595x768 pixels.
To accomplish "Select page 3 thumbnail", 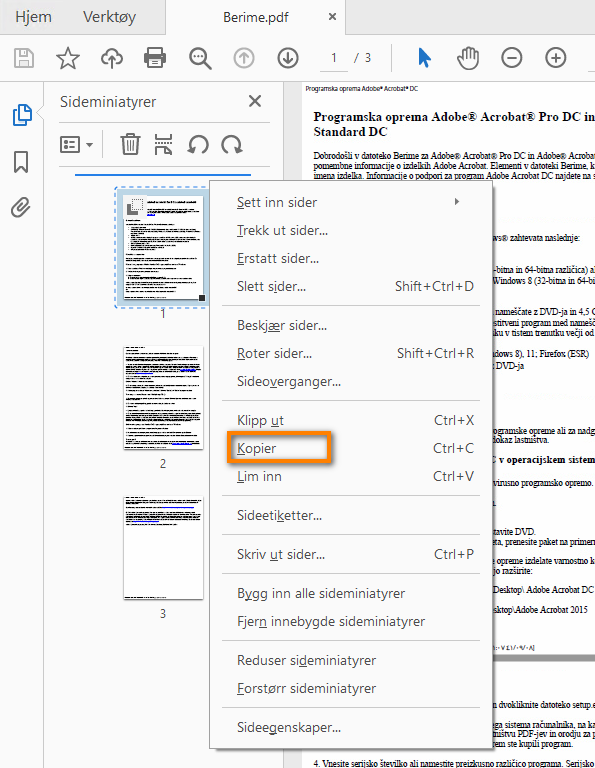I will pyautogui.click(x=163, y=548).
